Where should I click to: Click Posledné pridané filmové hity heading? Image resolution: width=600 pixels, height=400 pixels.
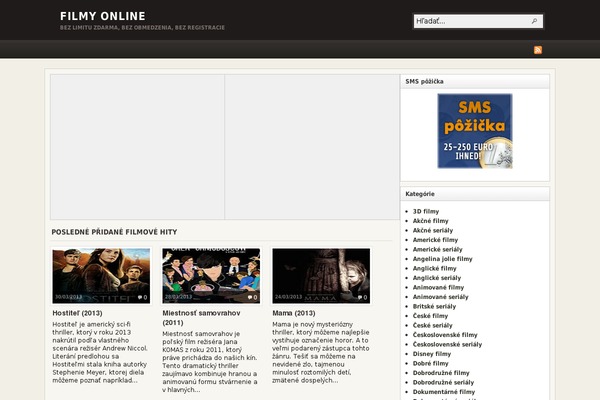click(114, 232)
